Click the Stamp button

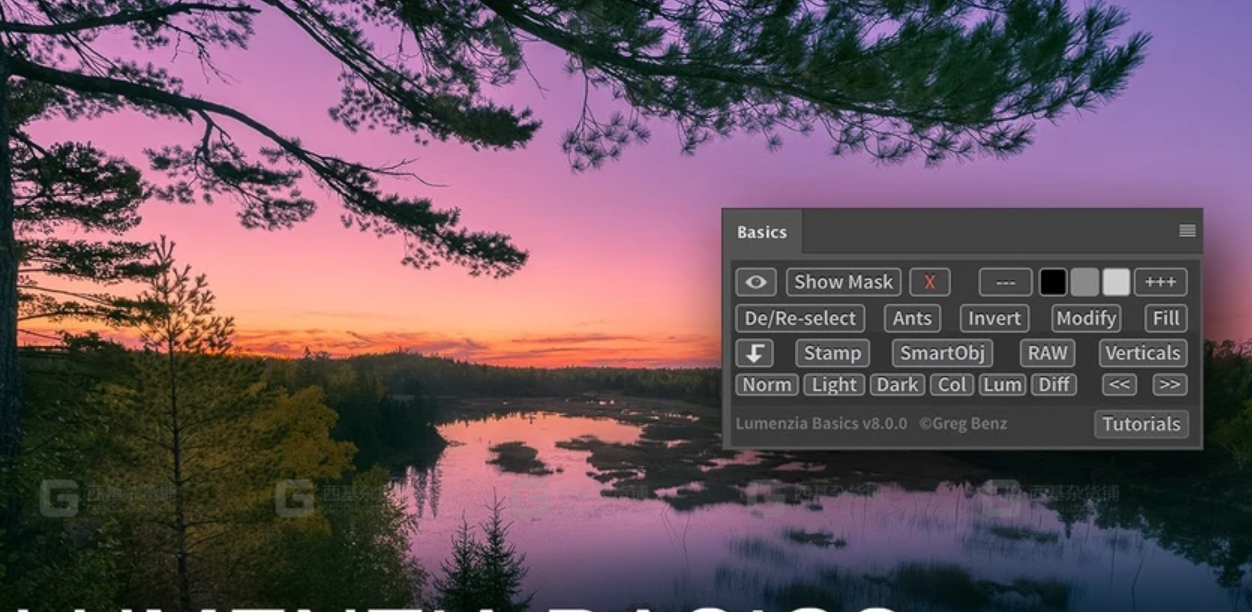pyautogui.click(x=832, y=353)
